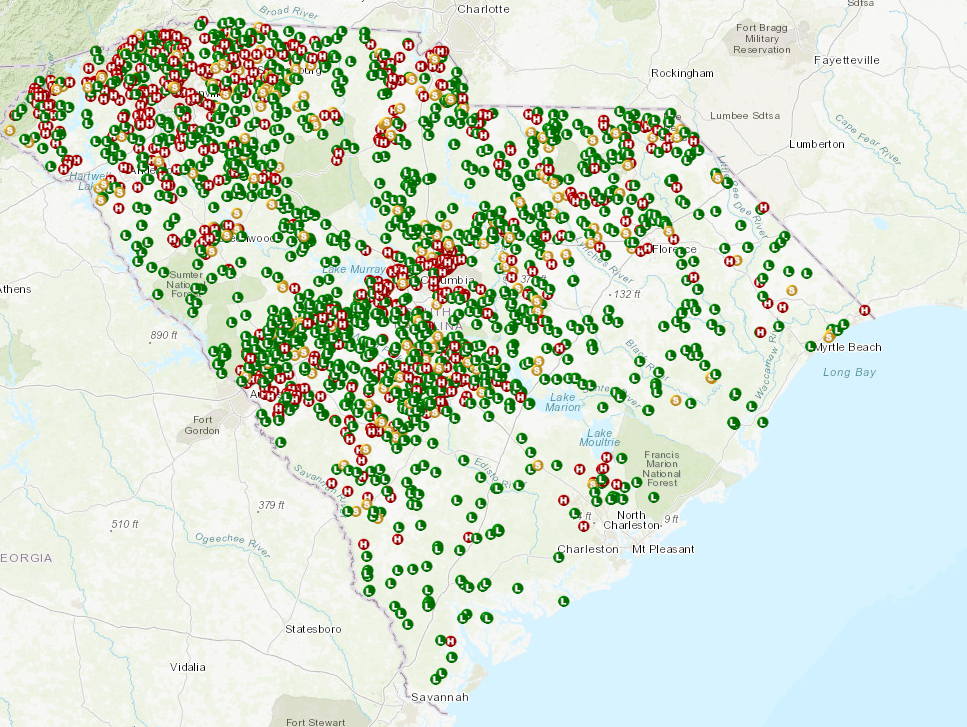Click the red H marker nearest Savannah

coord(450,640)
